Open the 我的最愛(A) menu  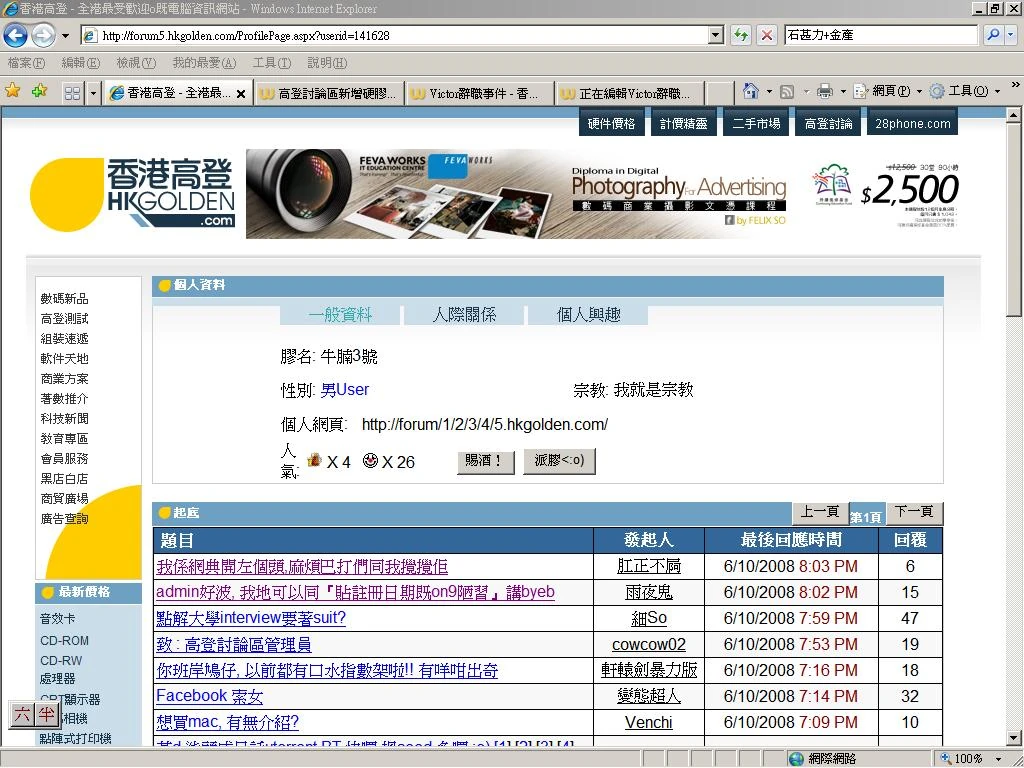click(204, 63)
